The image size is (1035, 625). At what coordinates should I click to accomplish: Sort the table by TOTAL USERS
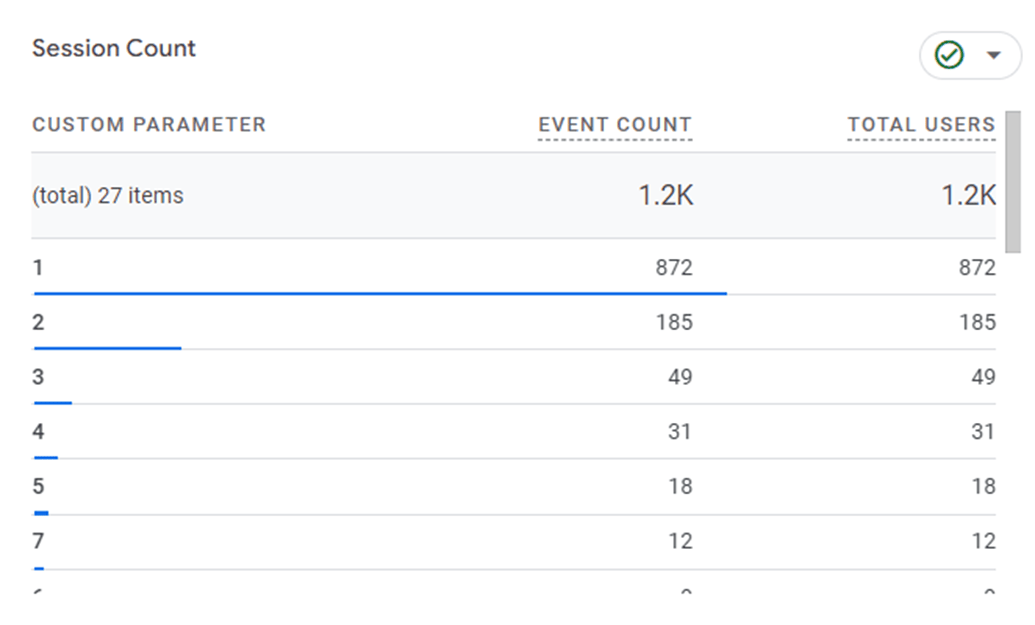click(921, 124)
